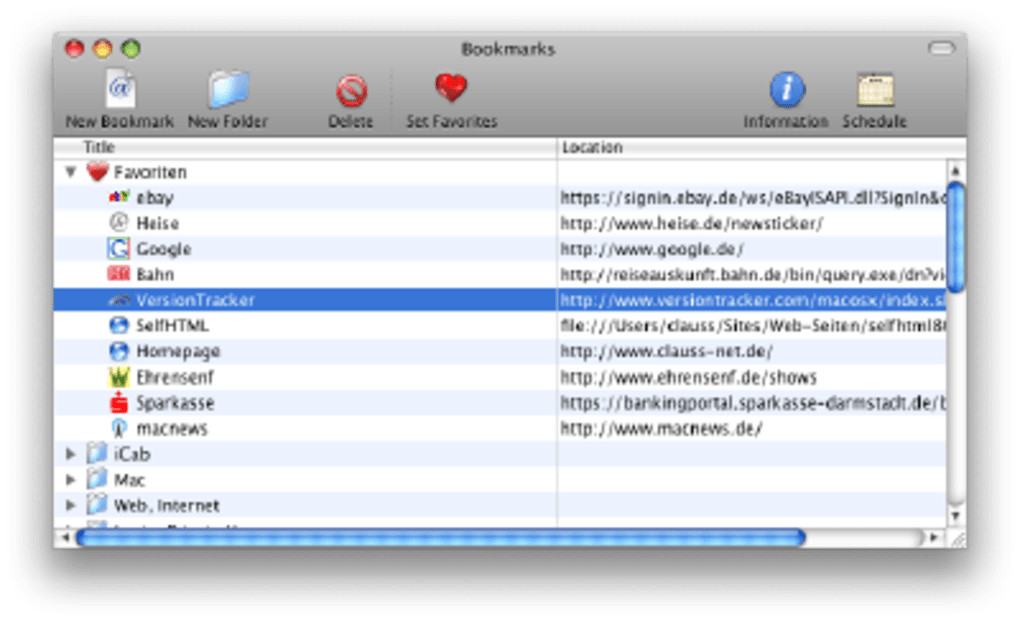The width and height of the screenshot is (1020, 622).
Task: Click the vertical scrollbar down arrow
Action: (x=956, y=516)
